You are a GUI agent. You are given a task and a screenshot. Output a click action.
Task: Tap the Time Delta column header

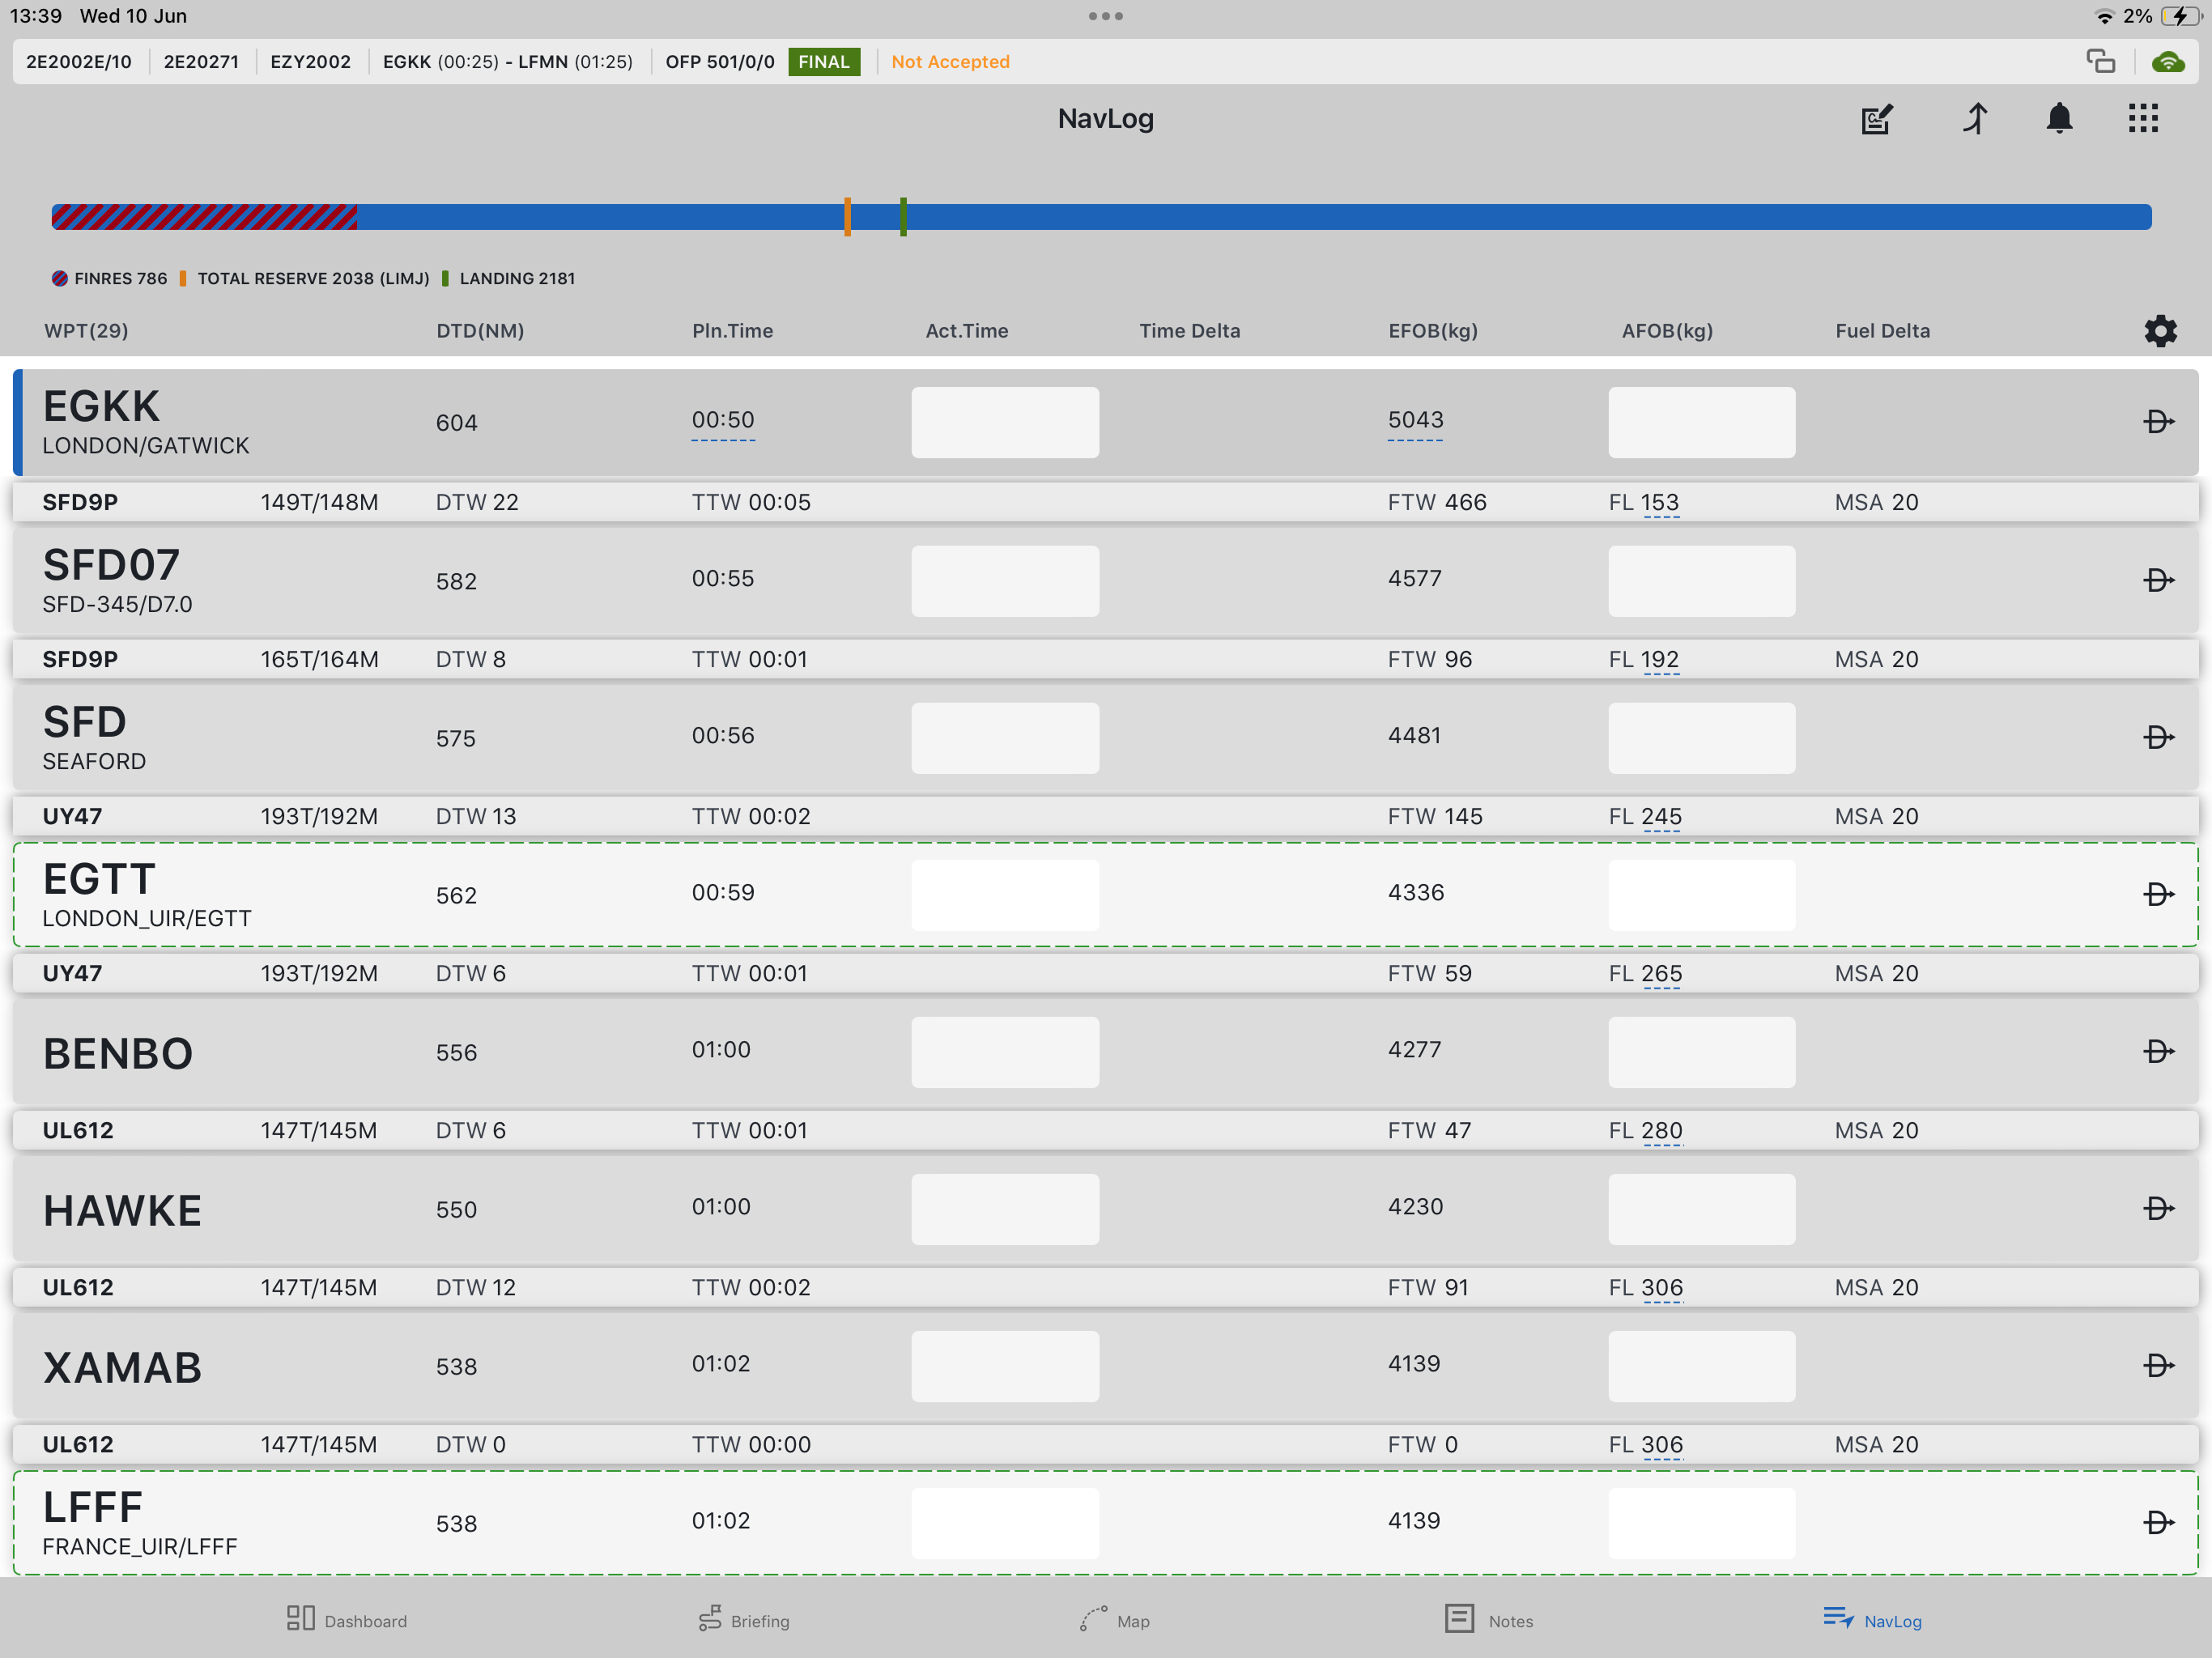(x=1189, y=331)
